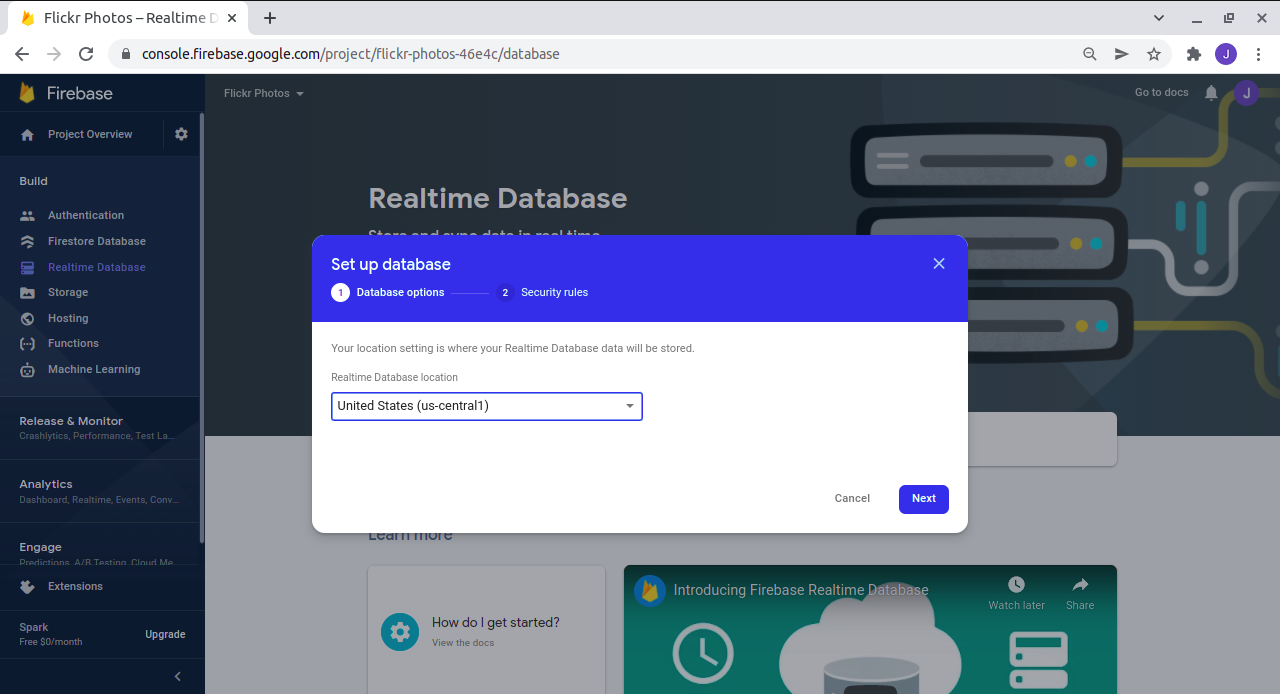Open the Firebase account avatar J

pos(1246,93)
